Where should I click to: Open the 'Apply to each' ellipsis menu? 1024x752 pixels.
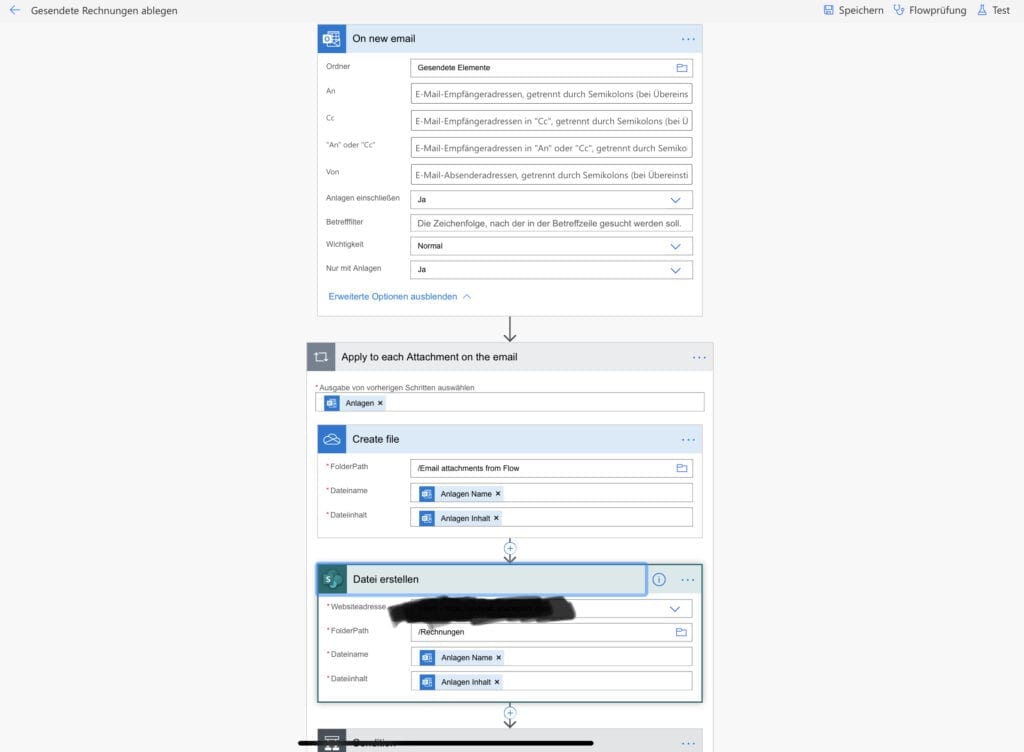coord(699,357)
